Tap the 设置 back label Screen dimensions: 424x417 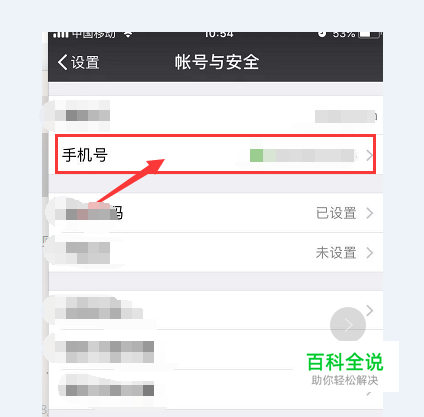point(85,62)
